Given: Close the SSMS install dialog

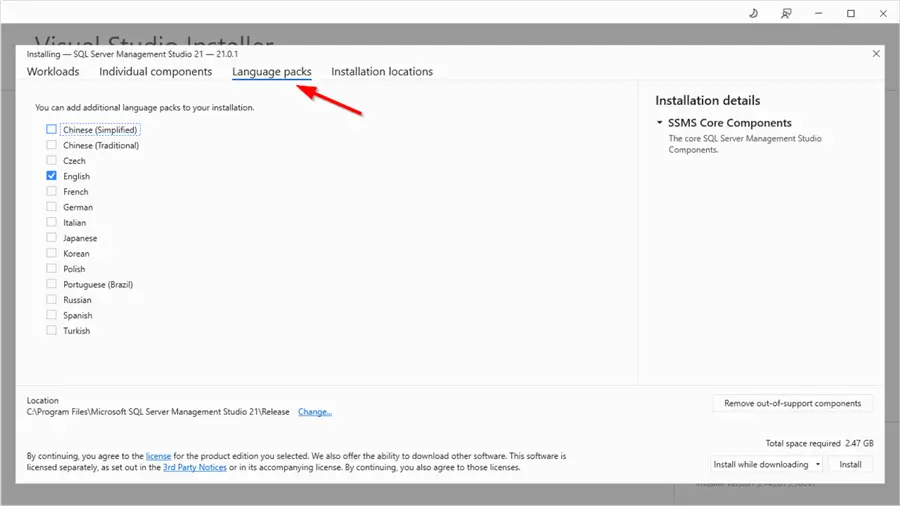Looking at the screenshot, I should [x=876, y=53].
